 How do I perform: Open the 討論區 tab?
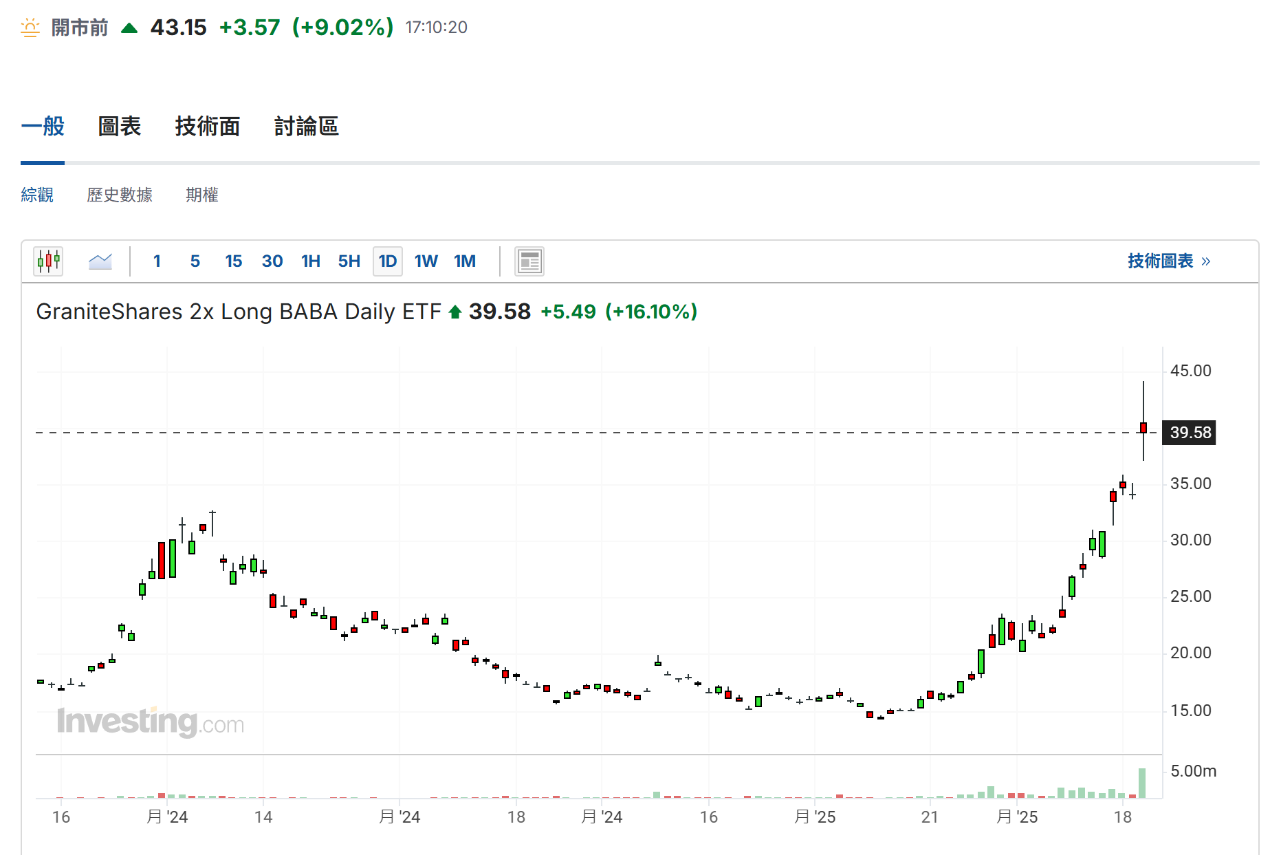click(x=306, y=127)
